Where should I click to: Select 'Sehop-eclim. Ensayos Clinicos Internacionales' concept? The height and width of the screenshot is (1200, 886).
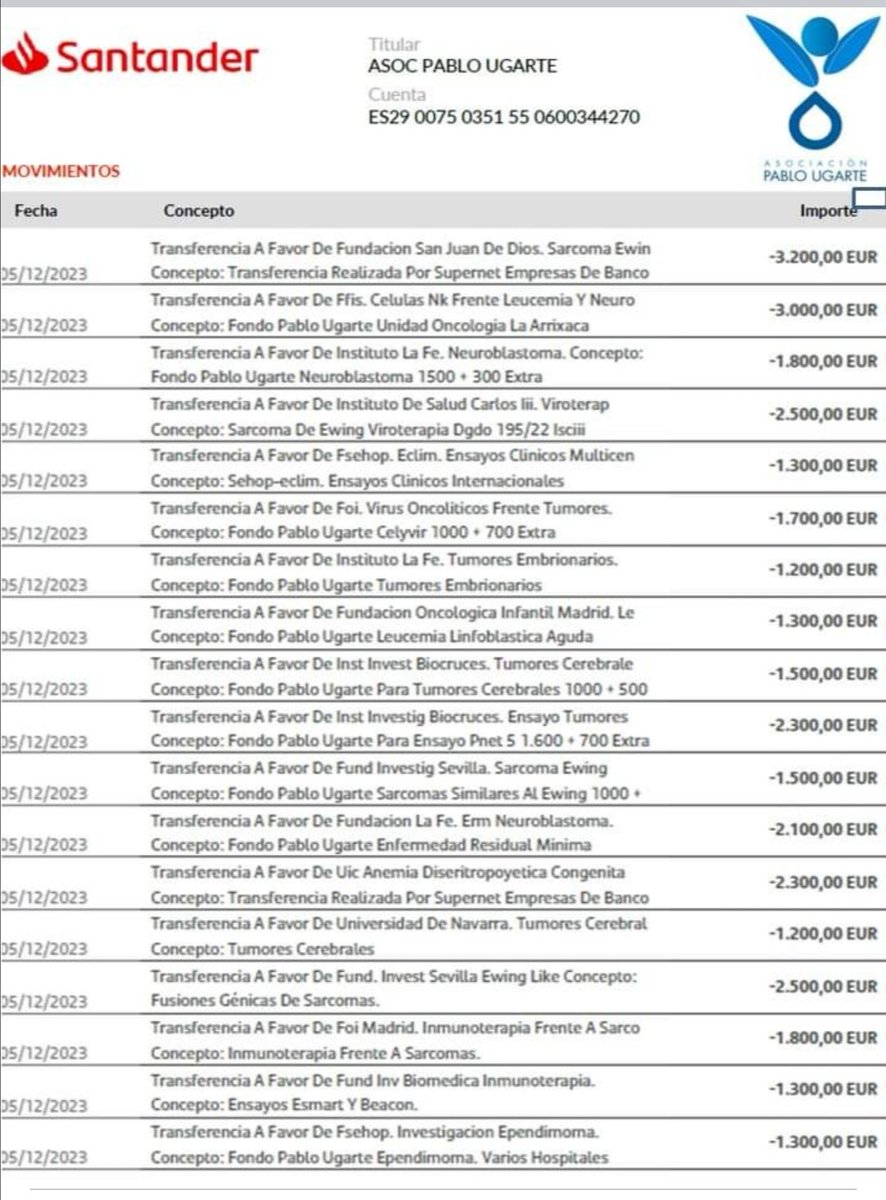click(396, 482)
